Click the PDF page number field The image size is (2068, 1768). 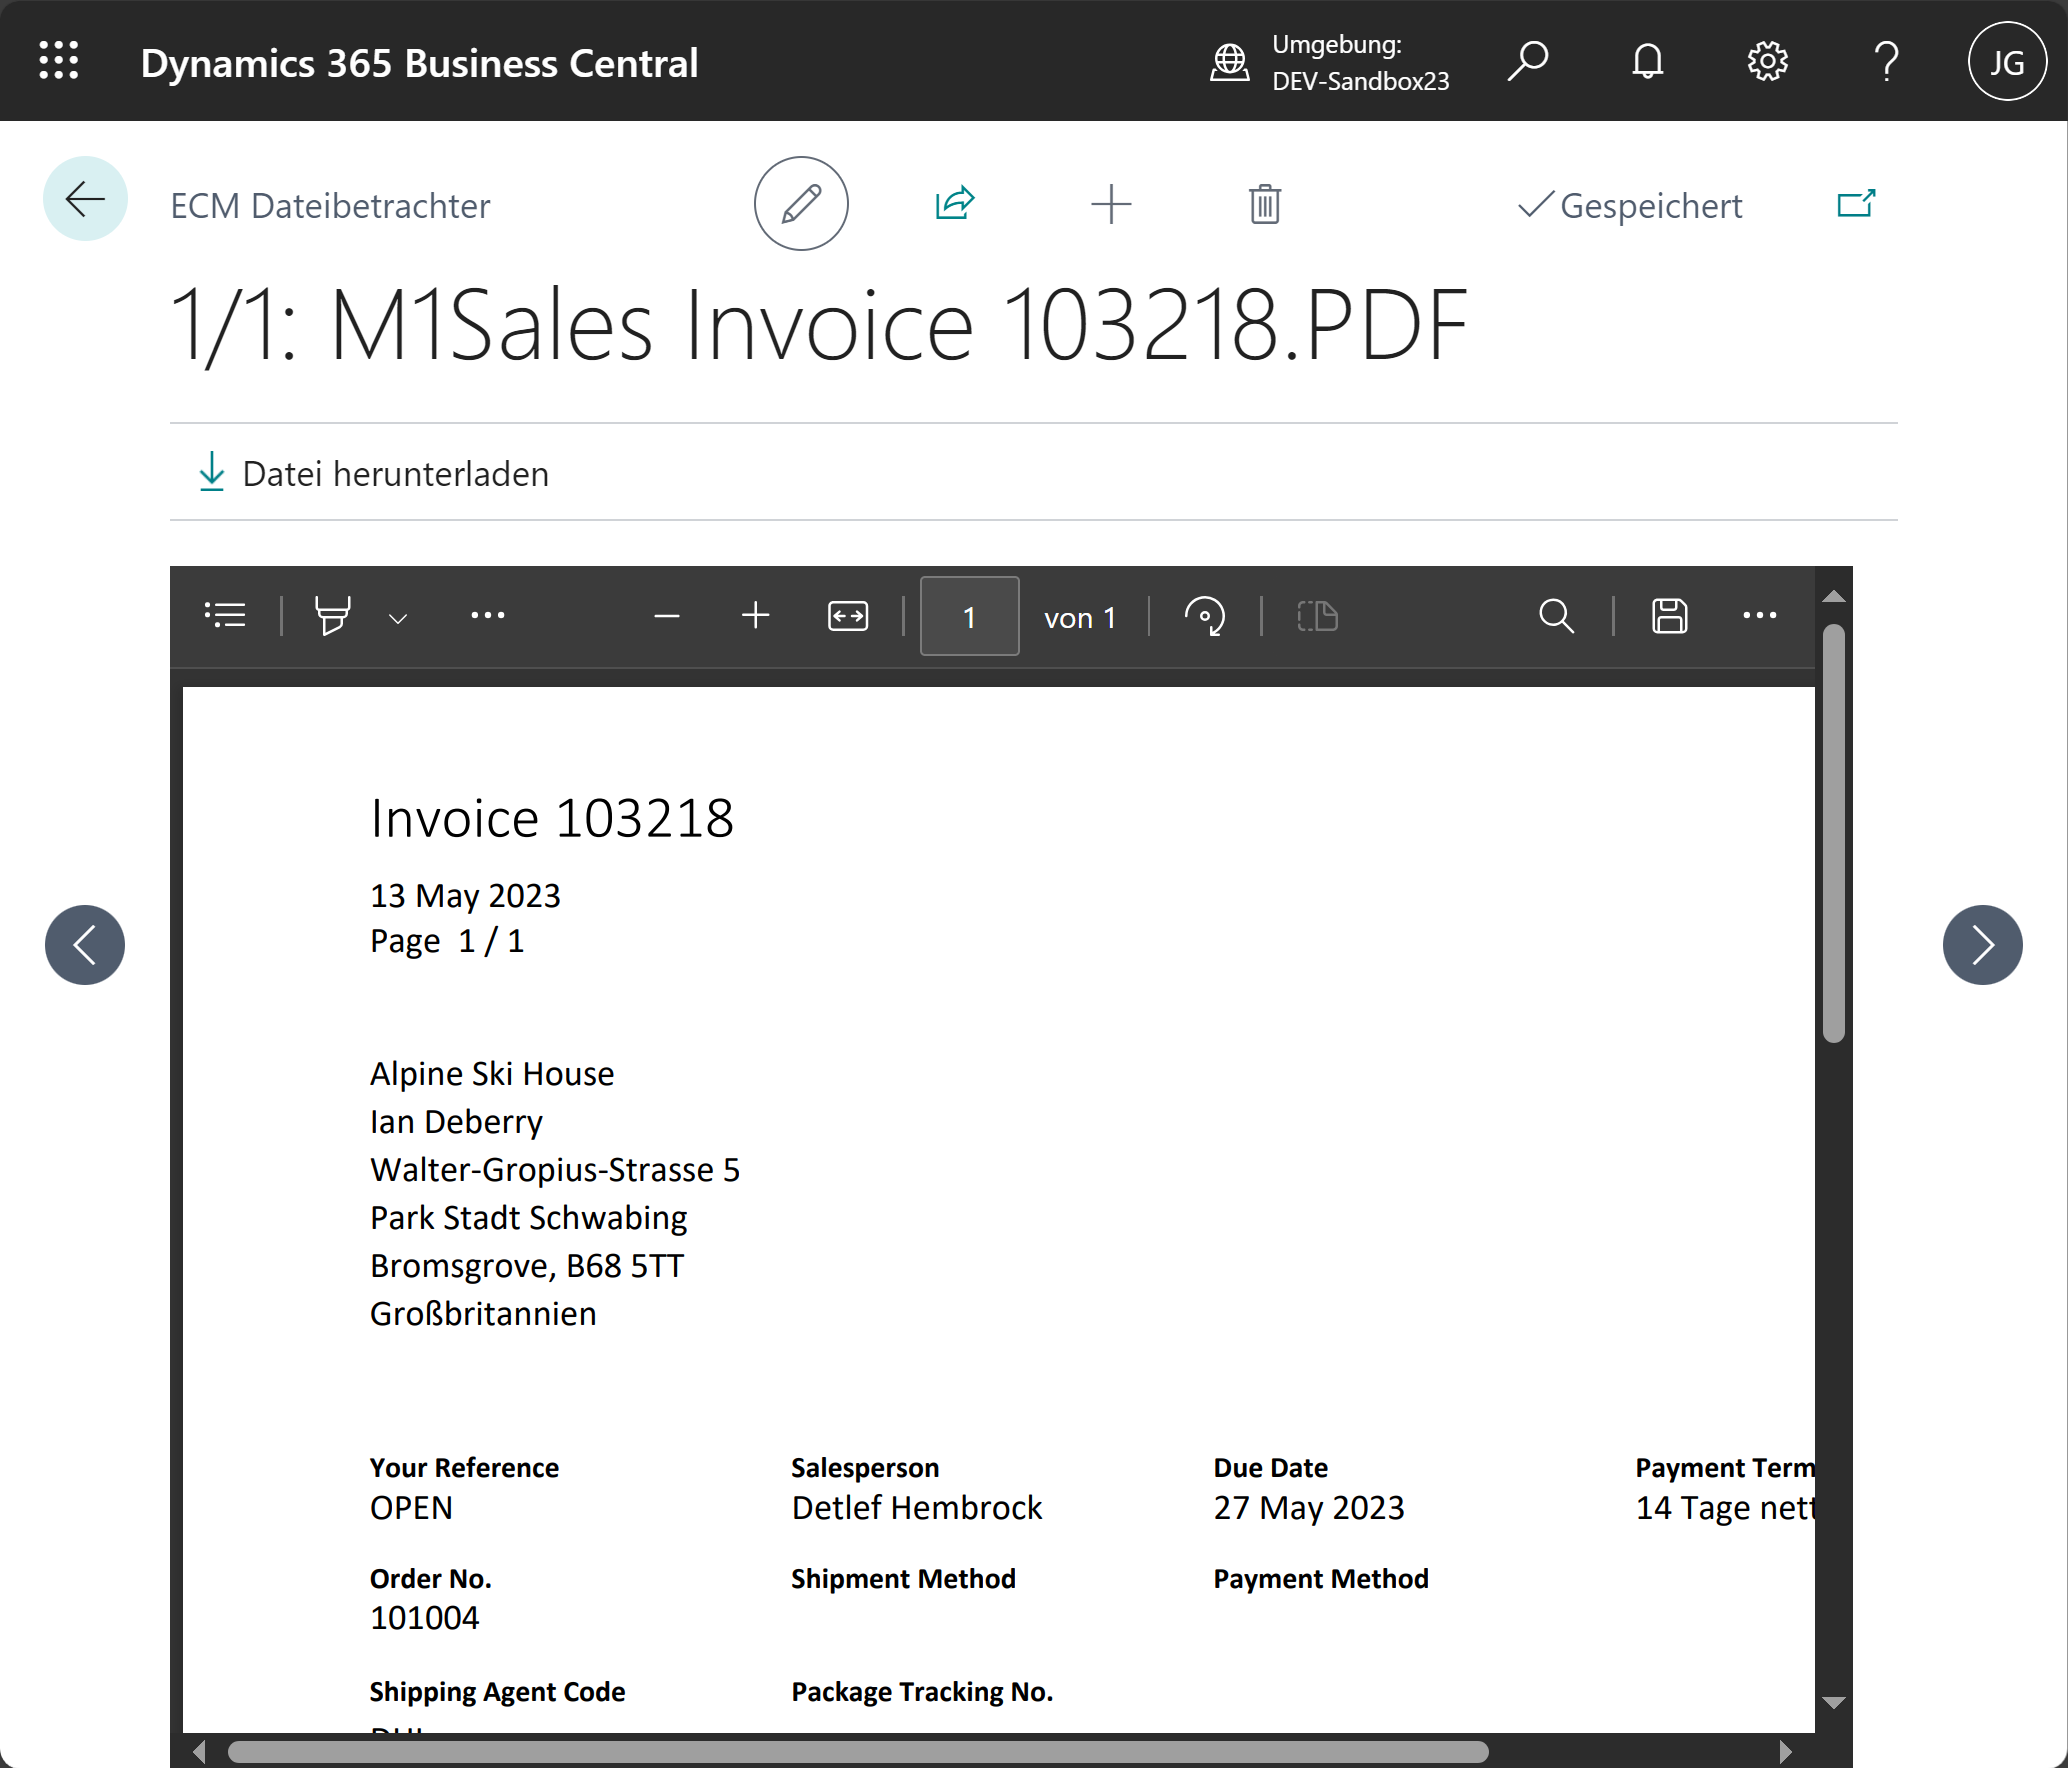(x=969, y=616)
